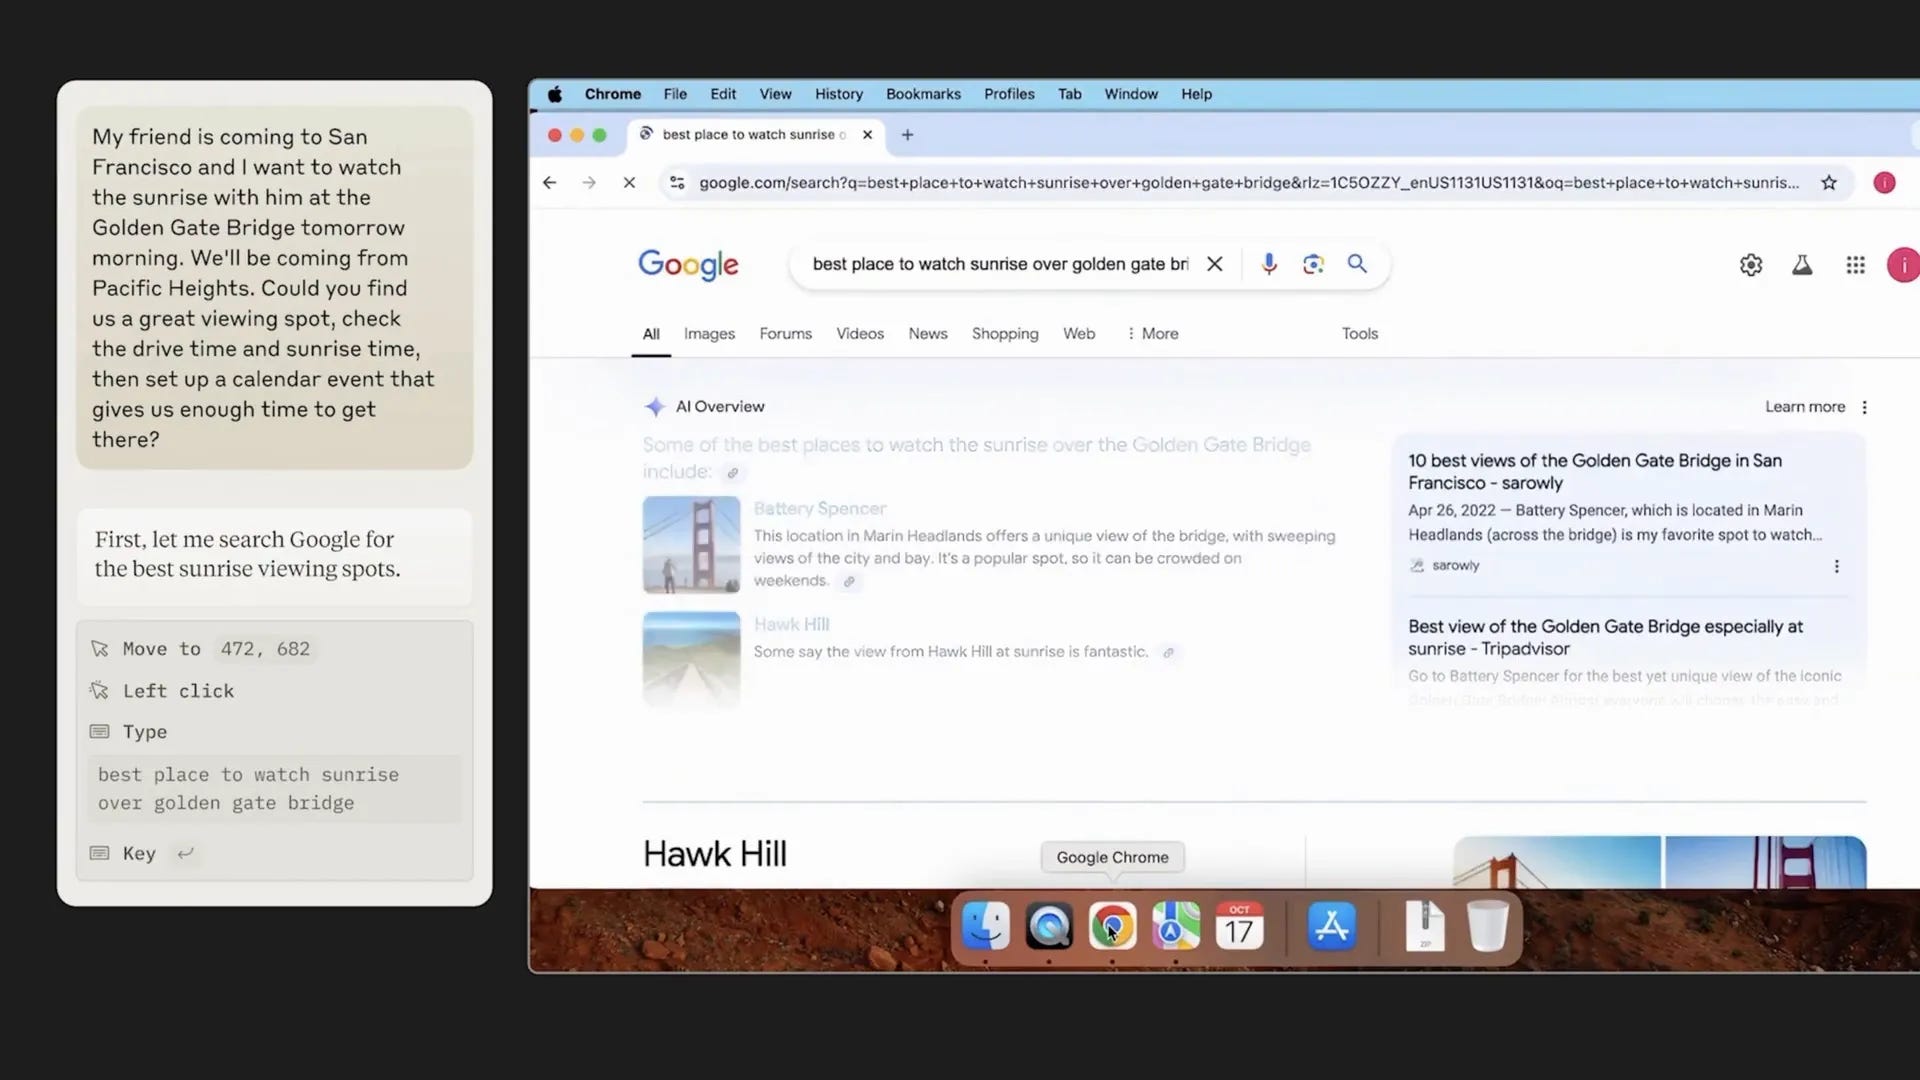Switch to the Images results tab
The height and width of the screenshot is (1080, 1920).
[709, 334]
